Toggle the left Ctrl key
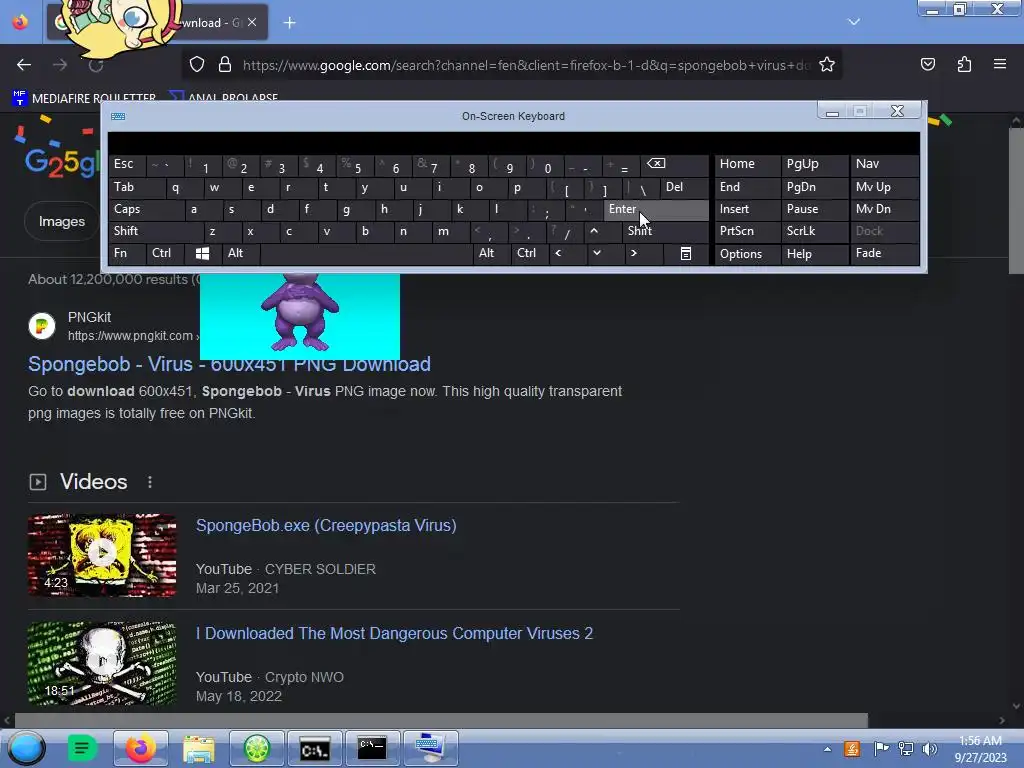The image size is (1024, 768). point(165,253)
